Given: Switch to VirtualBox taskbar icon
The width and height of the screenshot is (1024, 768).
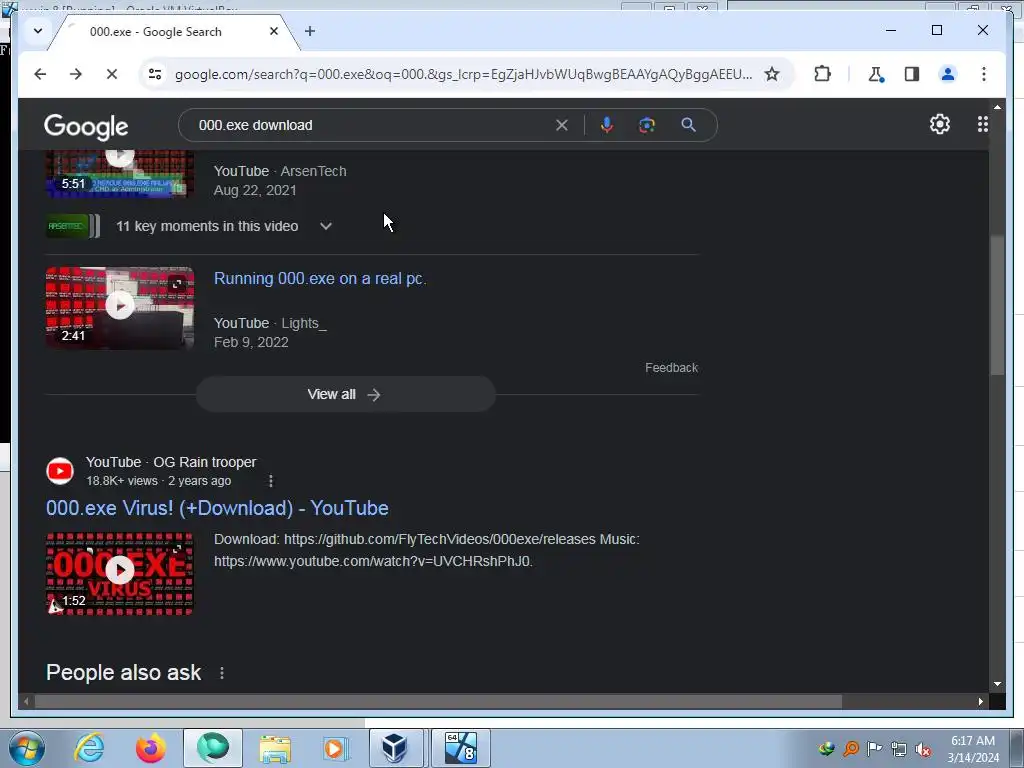Looking at the screenshot, I should (396, 748).
